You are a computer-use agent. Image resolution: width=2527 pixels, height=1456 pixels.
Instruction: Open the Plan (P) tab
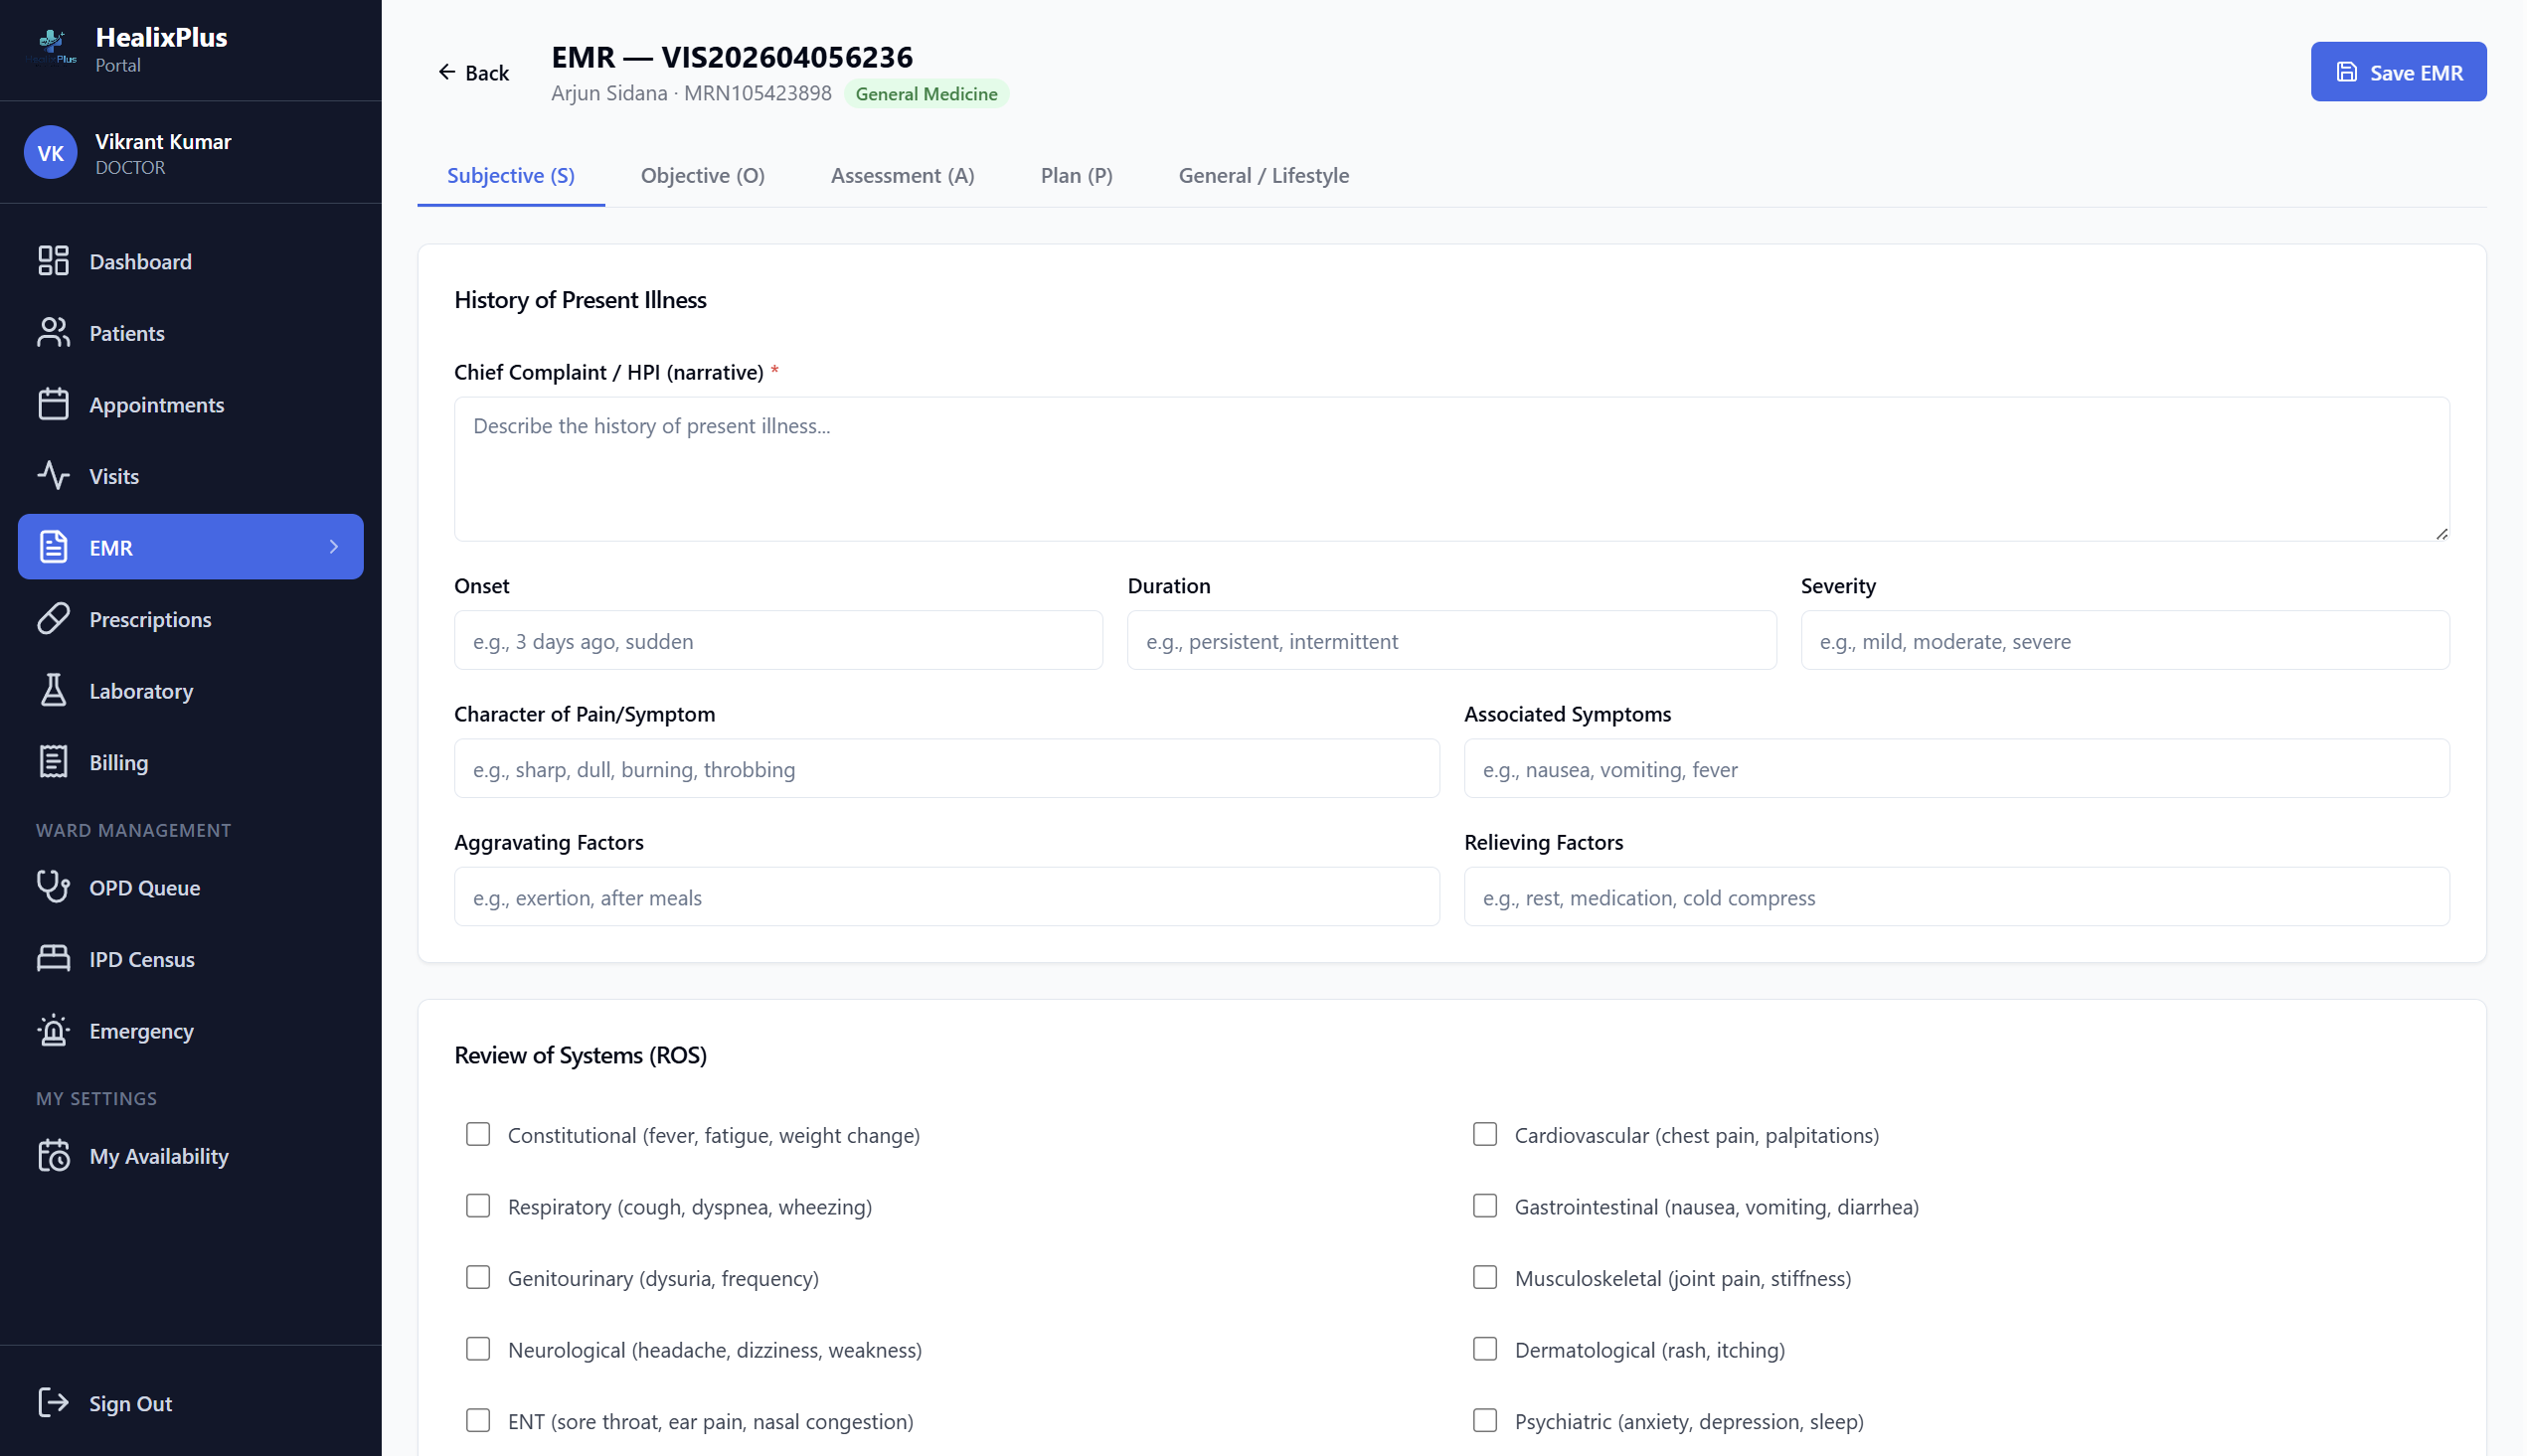(x=1076, y=175)
